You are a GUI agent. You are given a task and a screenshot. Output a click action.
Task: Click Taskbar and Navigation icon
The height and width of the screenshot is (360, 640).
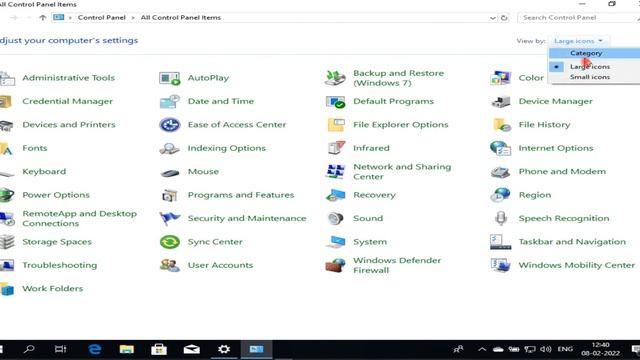coord(500,242)
